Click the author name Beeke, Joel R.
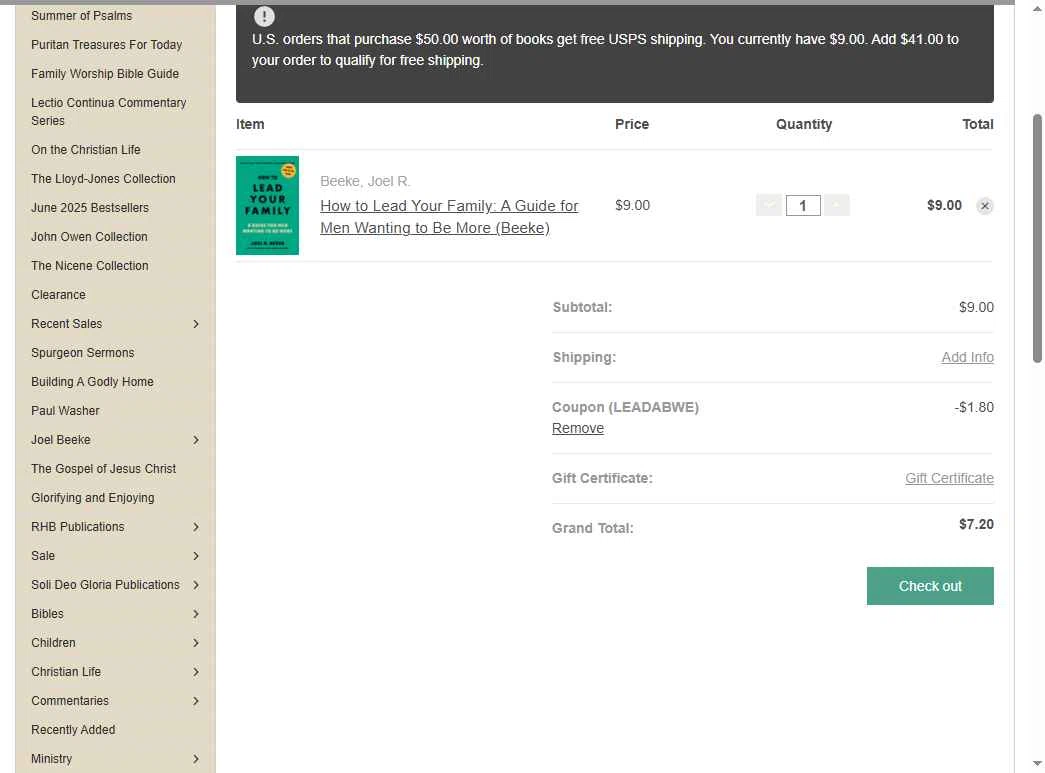Screen dimensions: 1045x773 coord(365,181)
